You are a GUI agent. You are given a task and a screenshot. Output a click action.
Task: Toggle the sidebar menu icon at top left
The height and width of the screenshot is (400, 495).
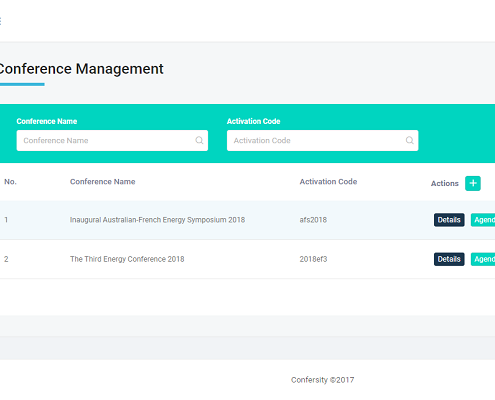click(0, 21)
